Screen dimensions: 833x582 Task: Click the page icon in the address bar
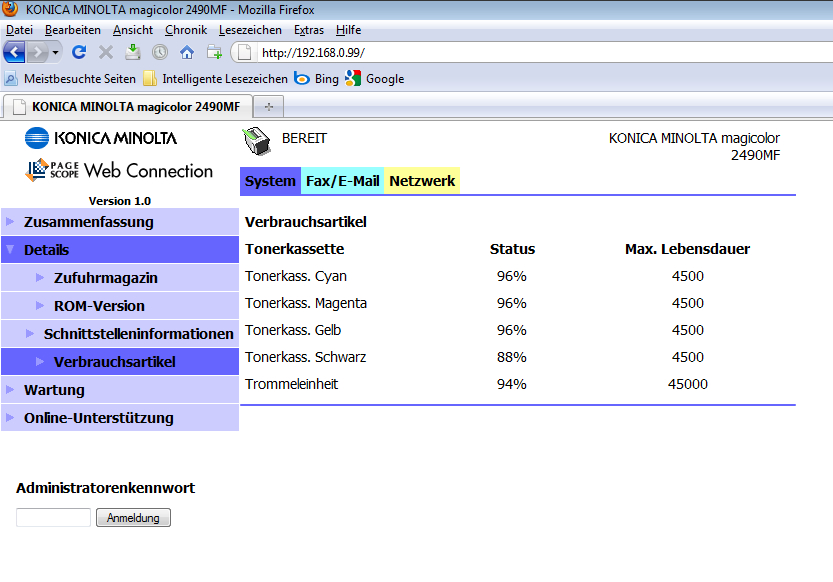[244, 53]
